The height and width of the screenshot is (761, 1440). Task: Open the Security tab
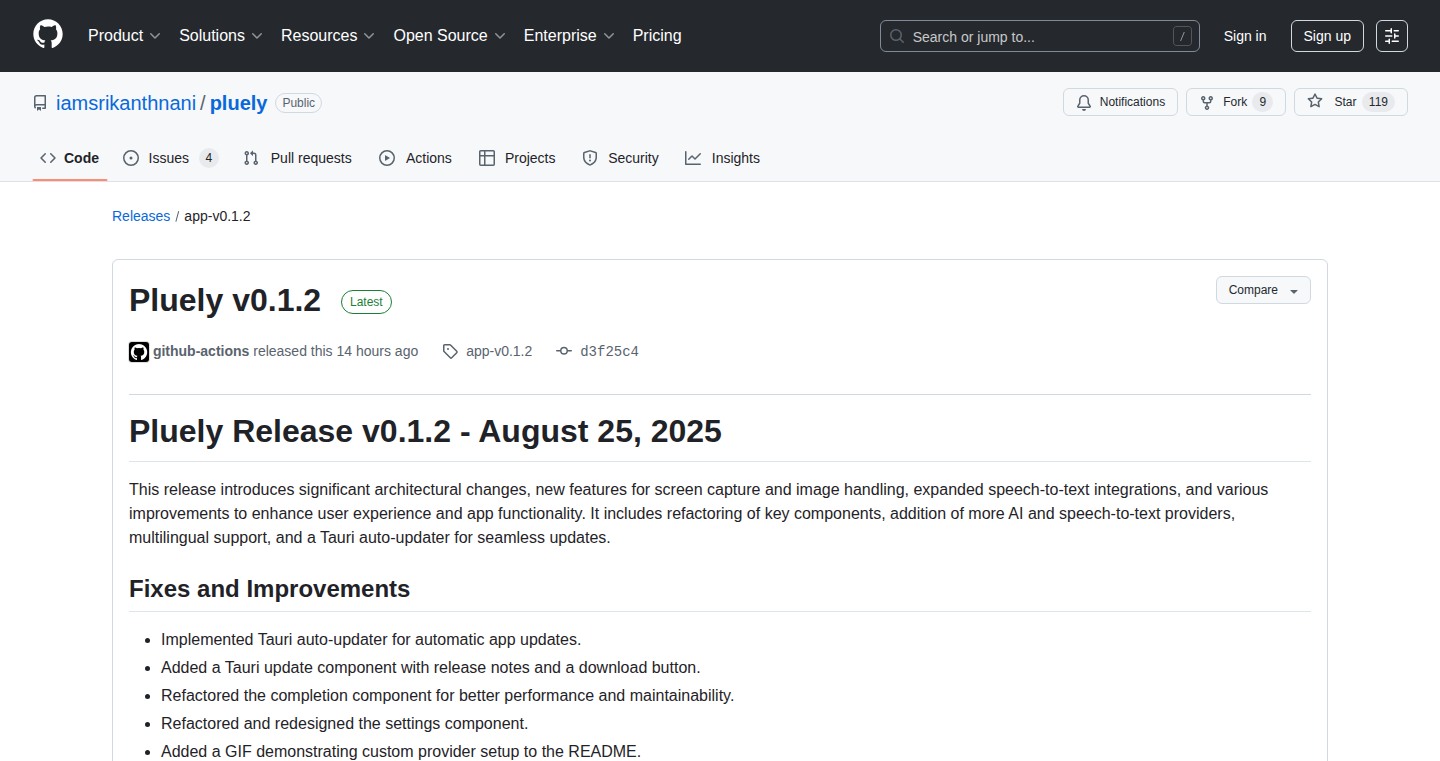click(620, 158)
